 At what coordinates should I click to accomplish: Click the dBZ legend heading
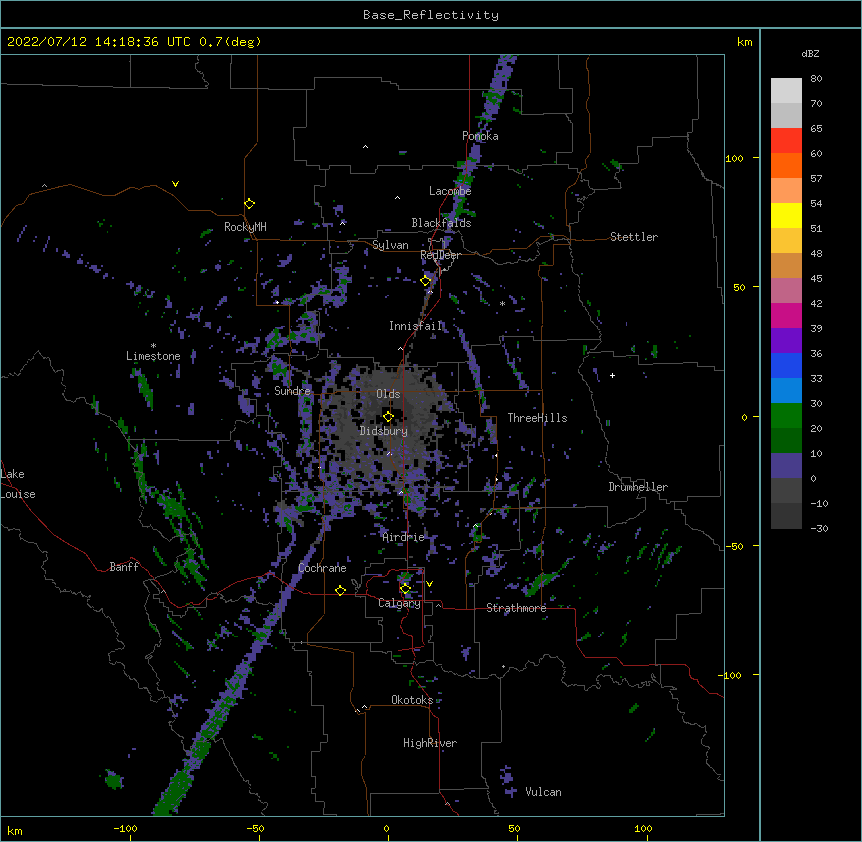point(810,54)
